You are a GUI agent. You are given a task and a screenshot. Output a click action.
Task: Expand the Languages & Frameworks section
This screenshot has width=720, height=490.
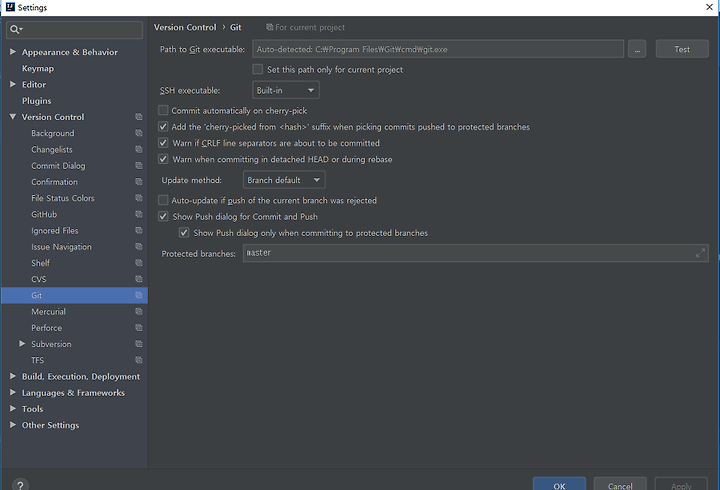(13, 393)
